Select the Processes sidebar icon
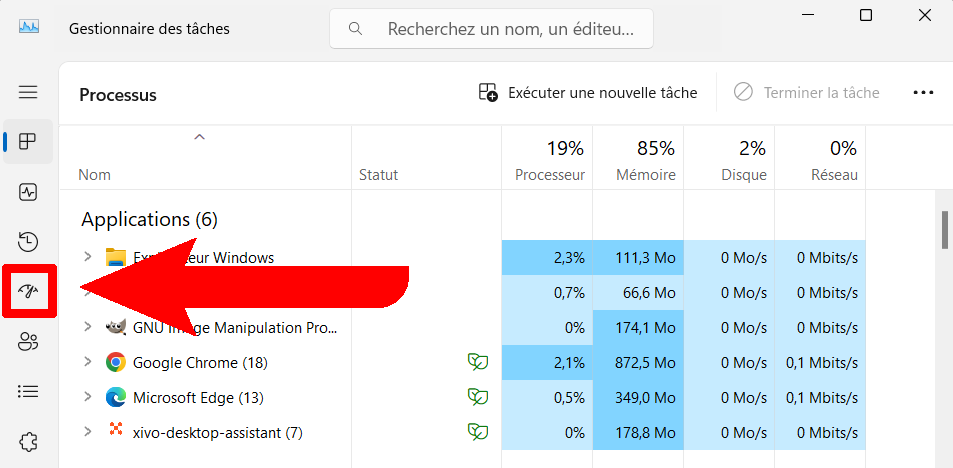 28,141
